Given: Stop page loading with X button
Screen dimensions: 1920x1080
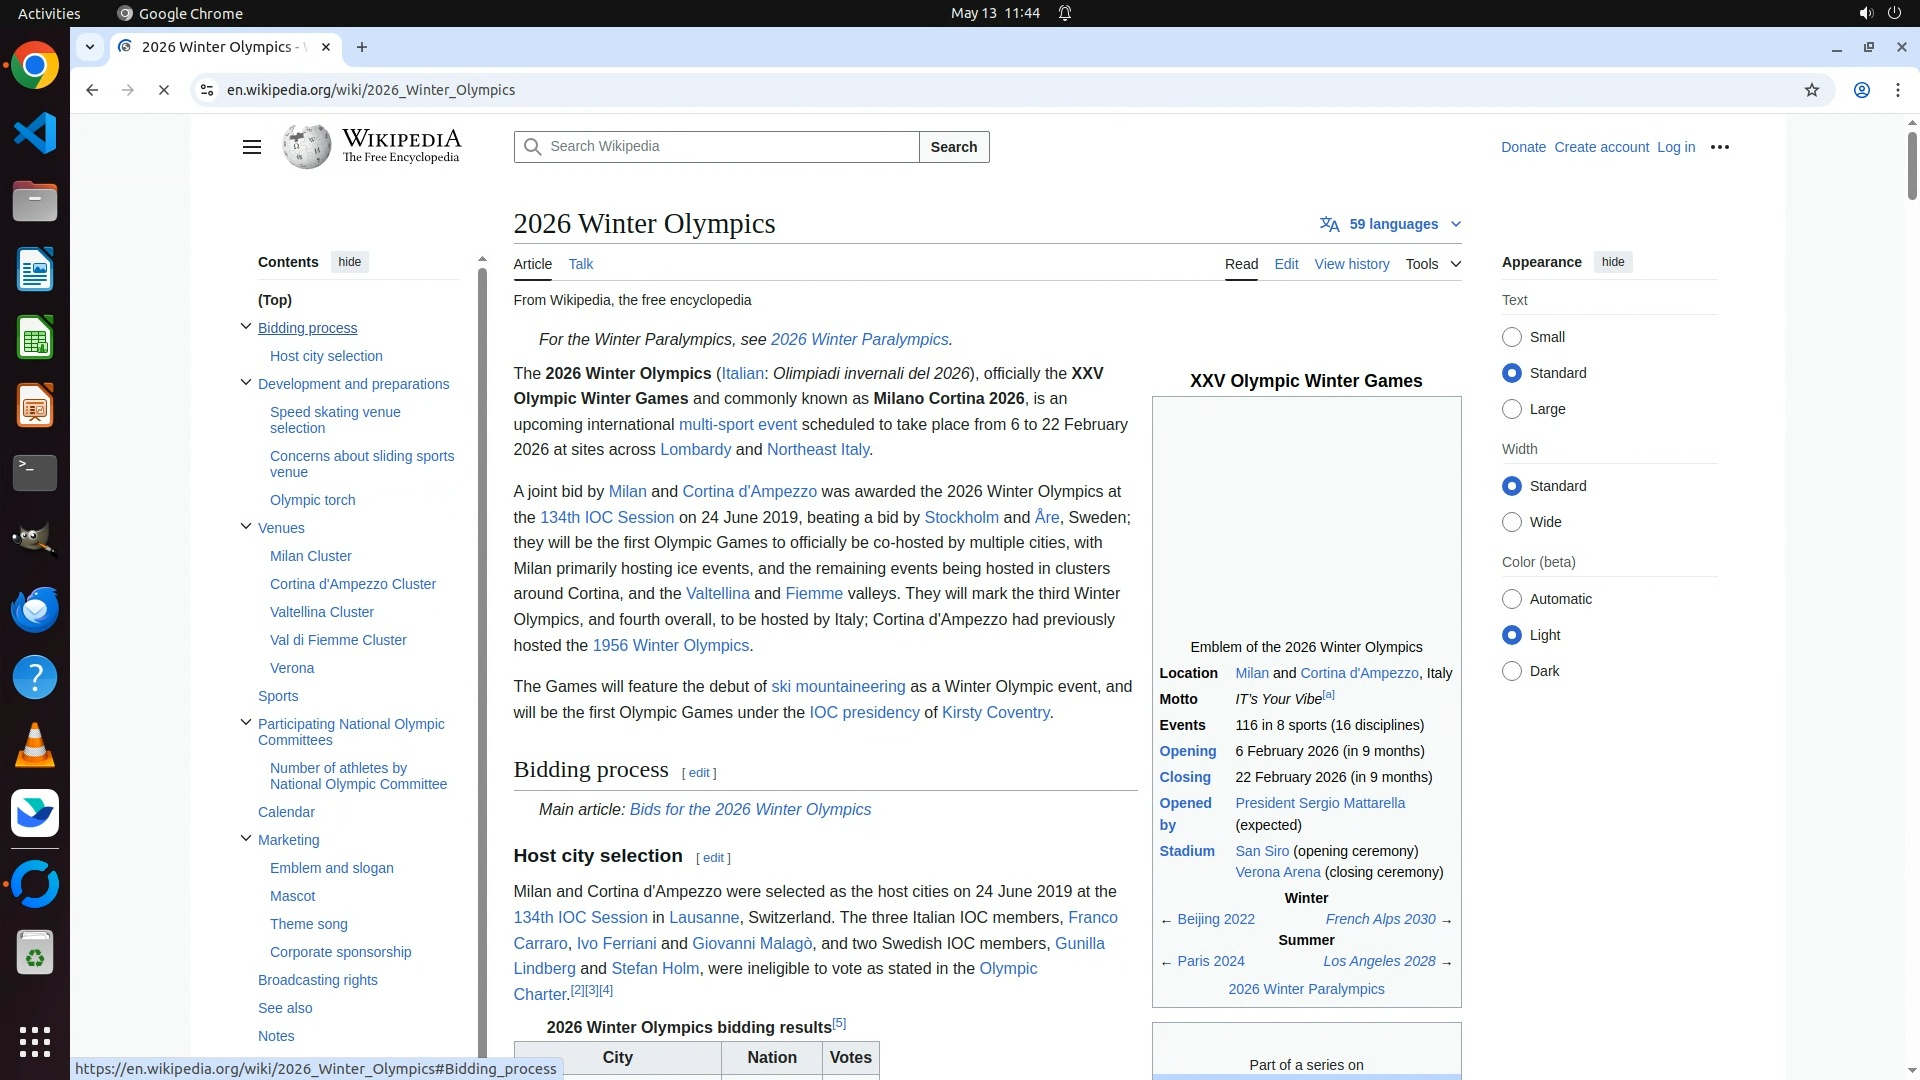Looking at the screenshot, I should [x=164, y=90].
